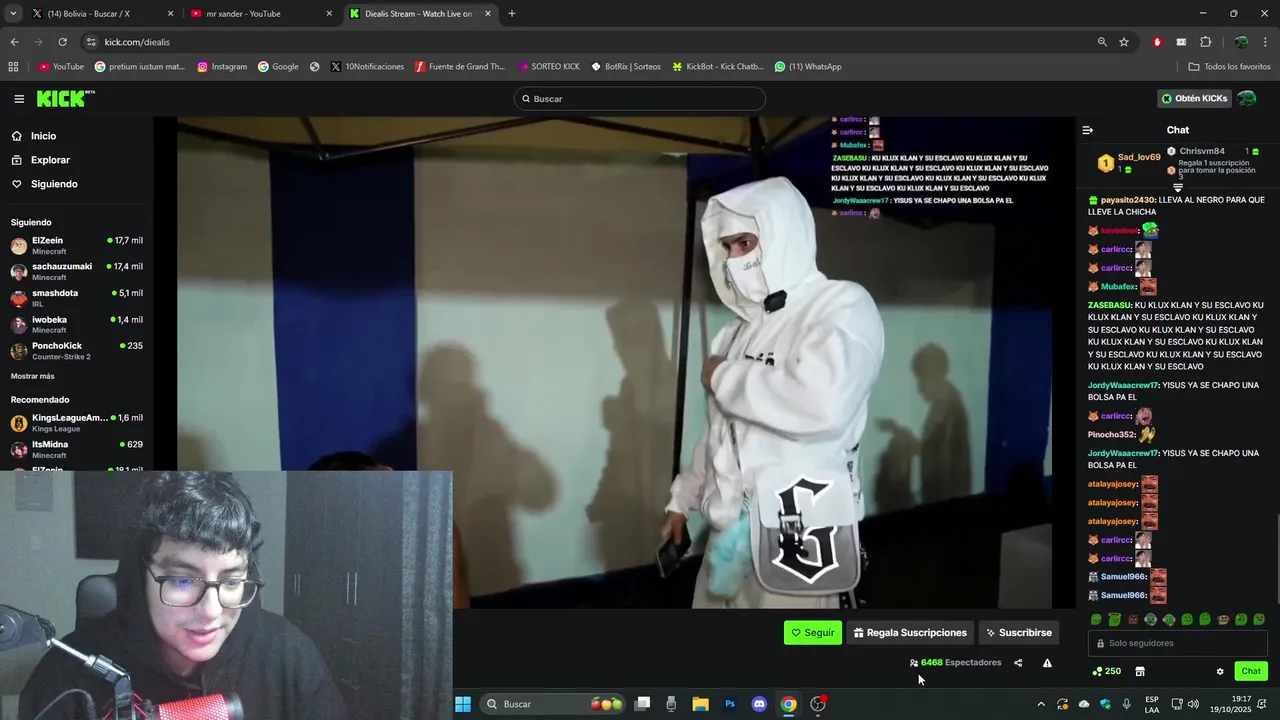Image resolution: width=1280 pixels, height=720 pixels.
Task: Open the Chrome zoom magnifier icon
Action: pos(1102,42)
